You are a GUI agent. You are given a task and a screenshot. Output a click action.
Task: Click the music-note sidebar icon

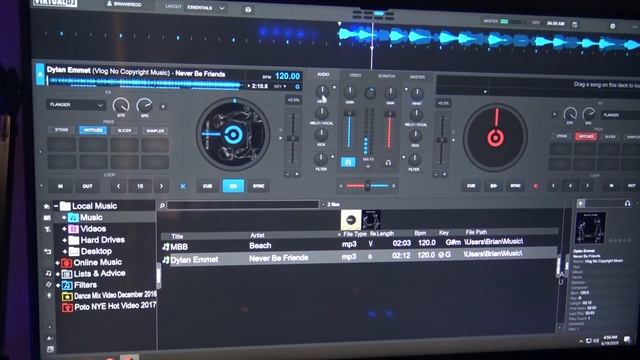coord(48,273)
